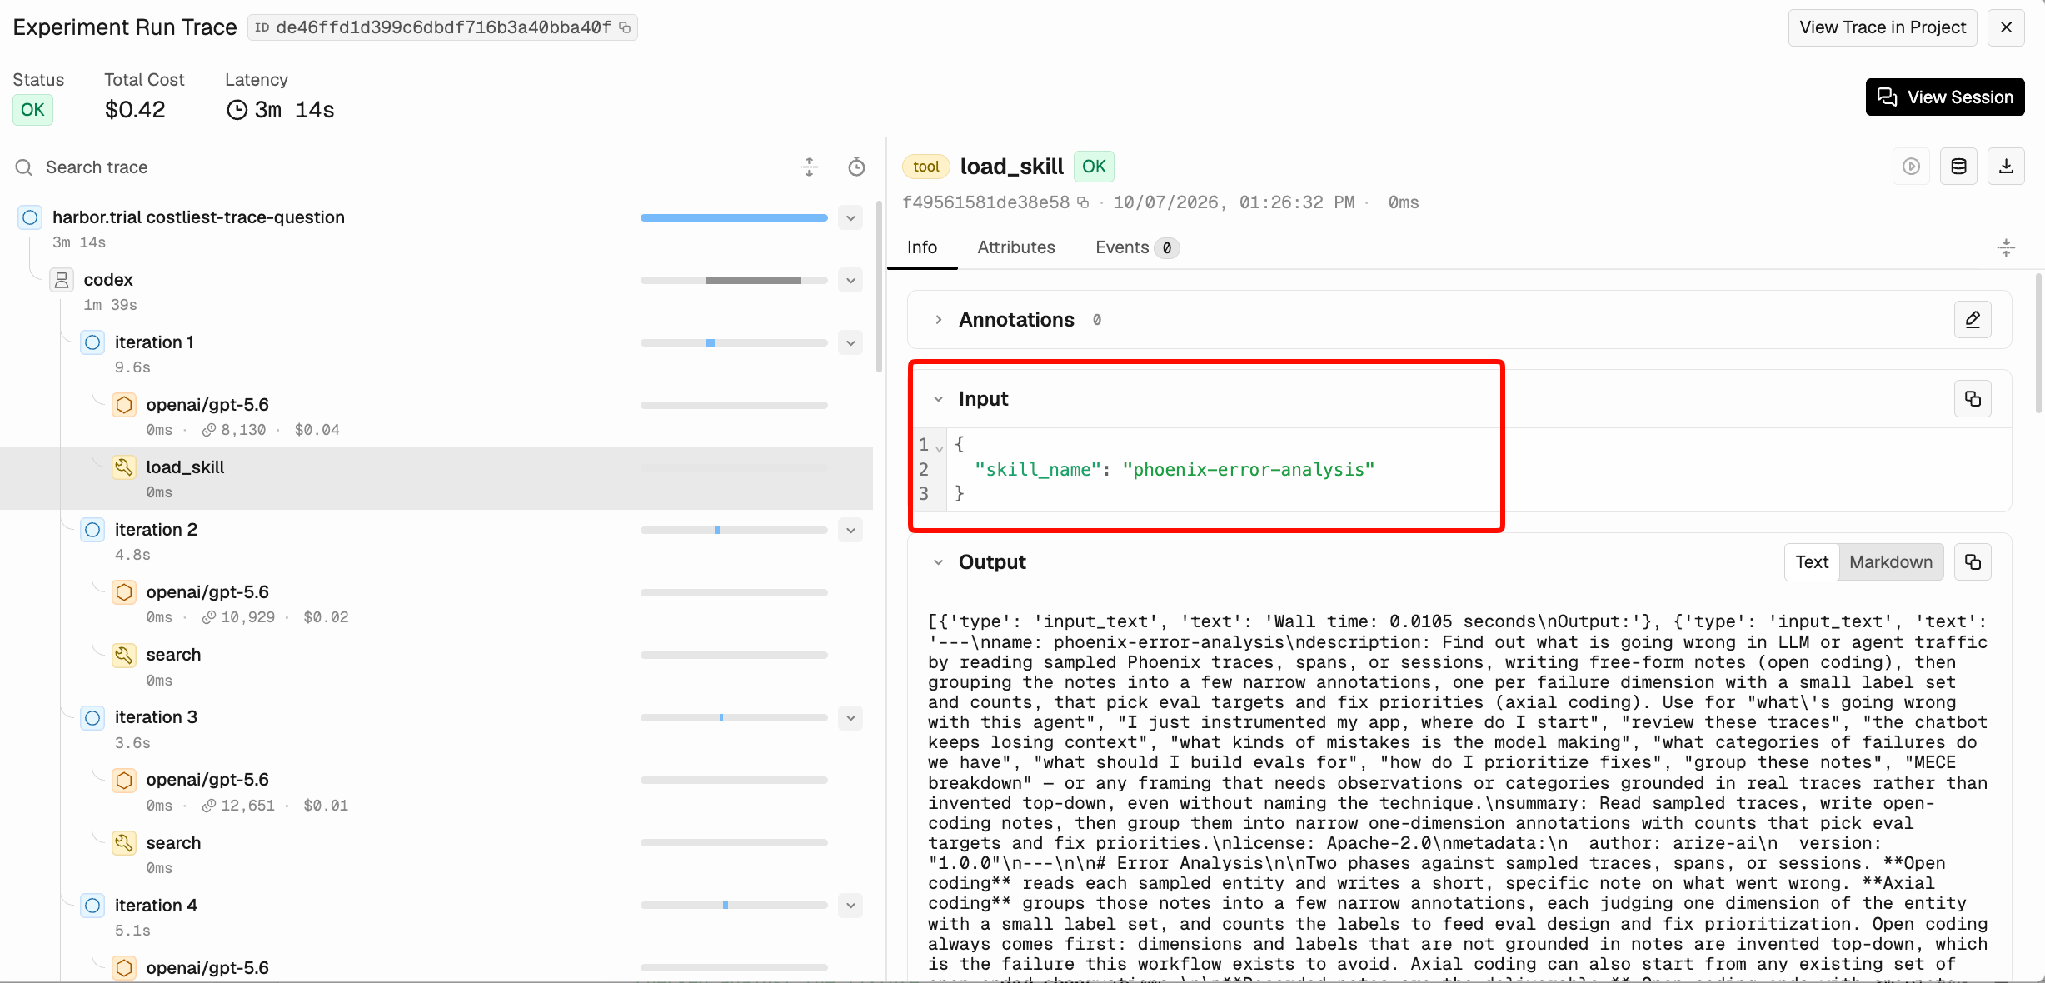Screen dimensions: 2045x983
Task: Collapse the iteration 4 chevron
Action: tap(851, 905)
